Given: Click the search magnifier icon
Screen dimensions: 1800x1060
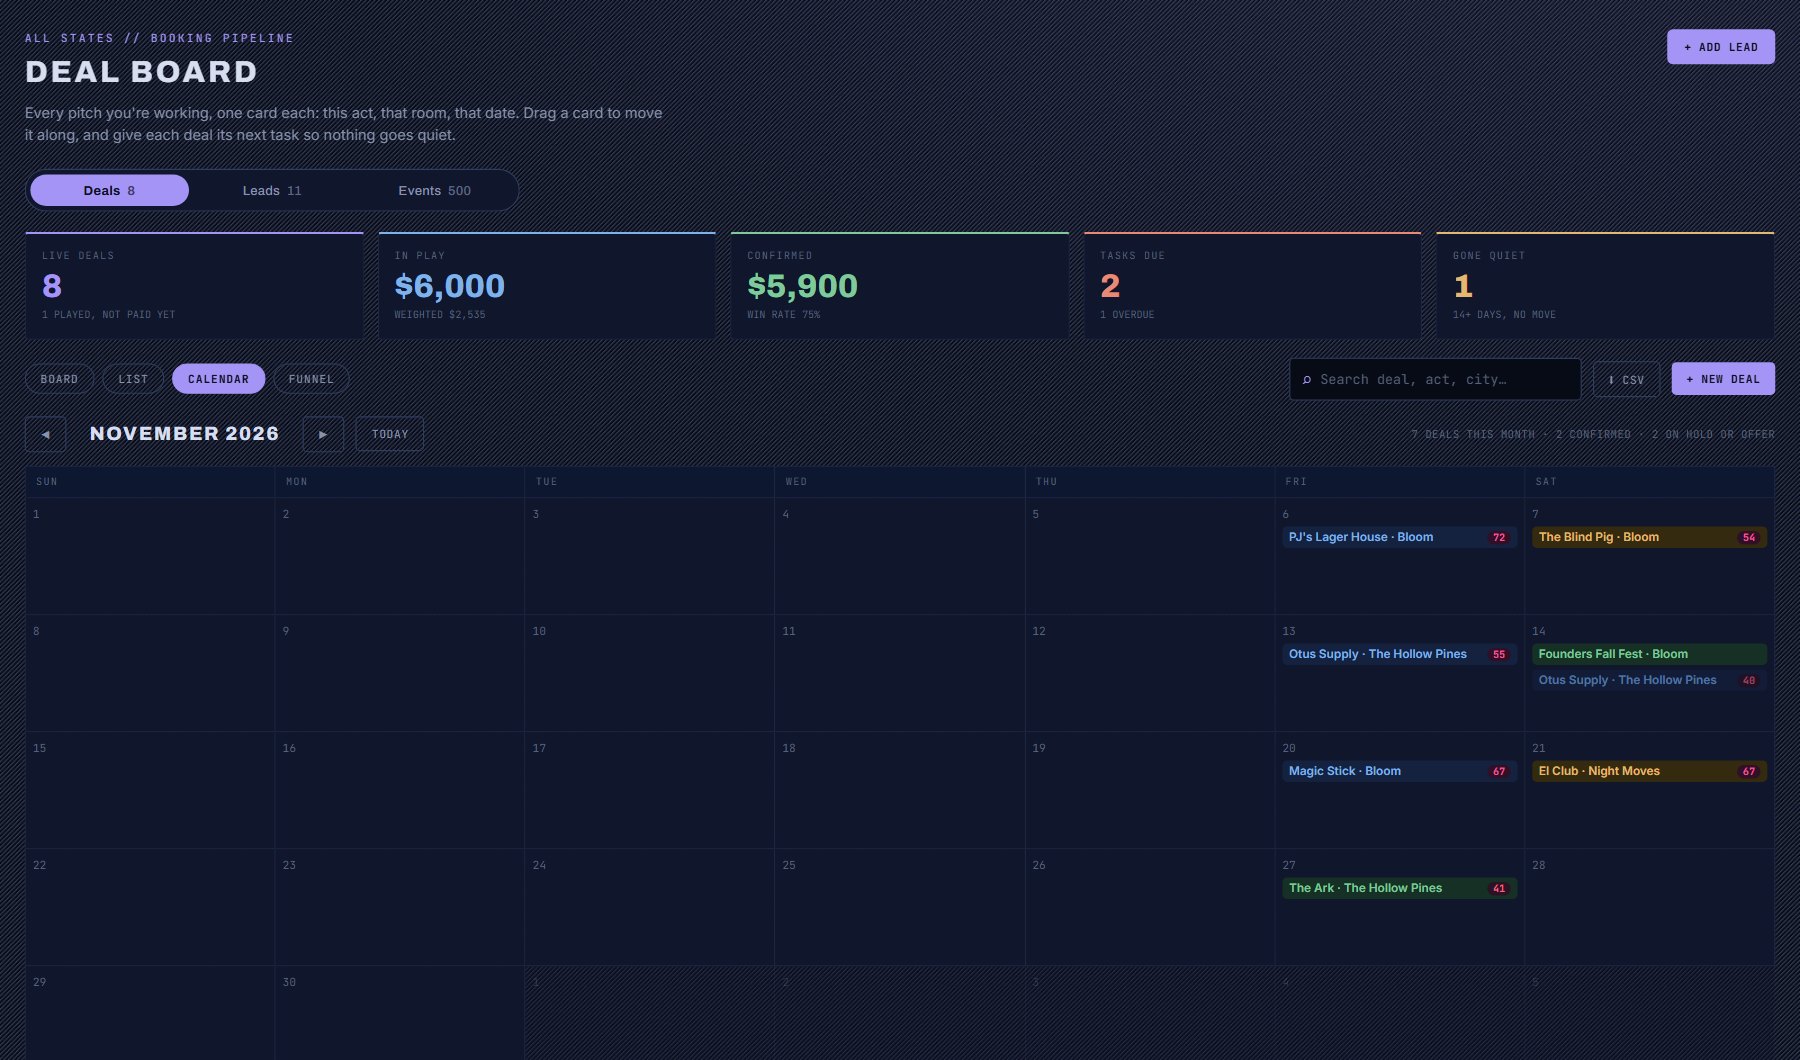Looking at the screenshot, I should tap(1306, 380).
